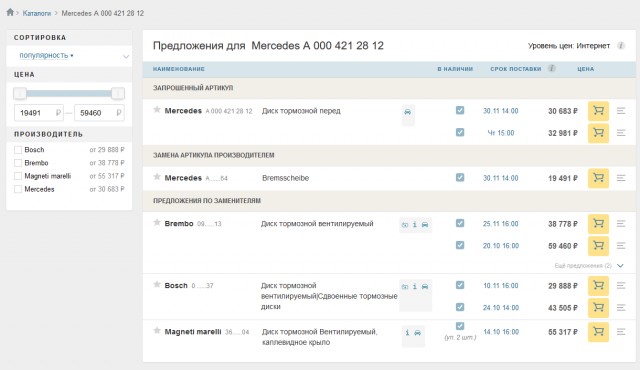Add 38 778 ₽ Brembo offer to cart
Image resolution: width=640 pixels, height=370 pixels.
(x=598, y=224)
